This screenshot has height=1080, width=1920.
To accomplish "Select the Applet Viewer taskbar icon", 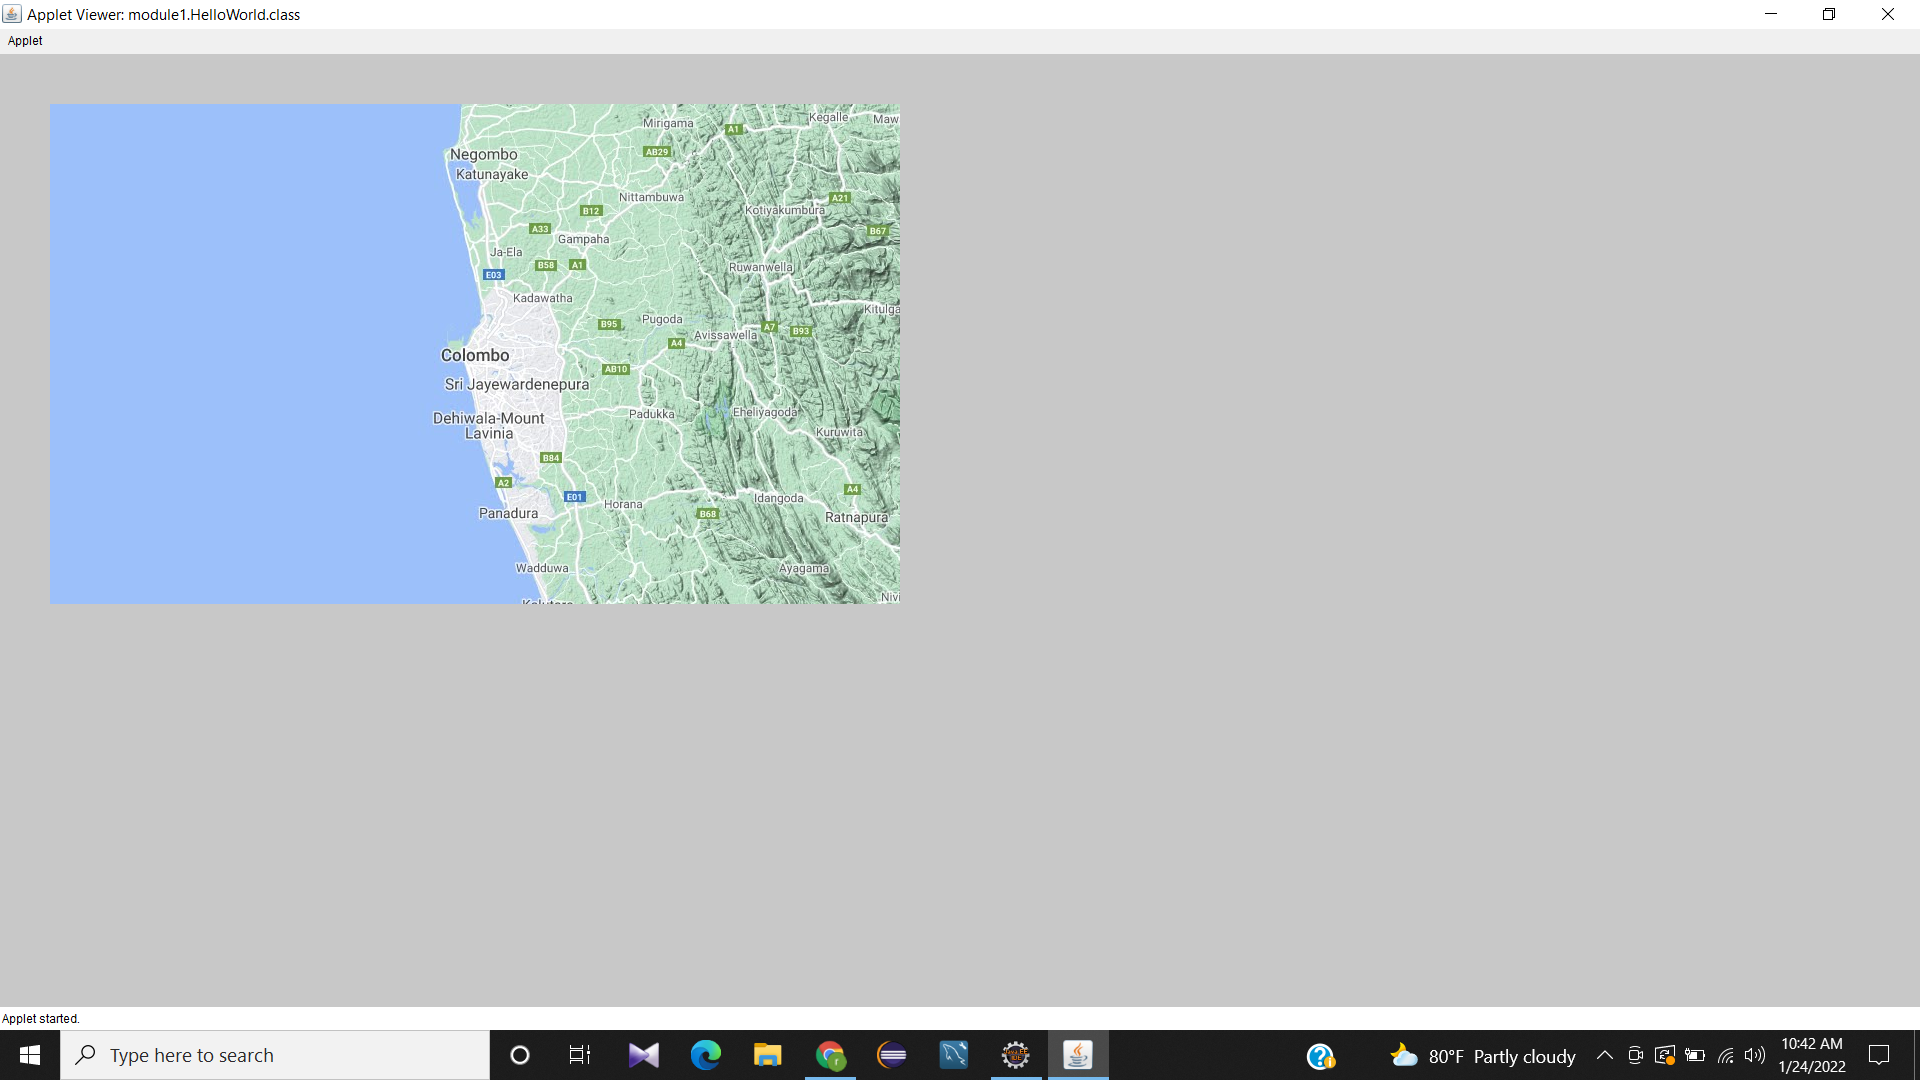I will [1078, 1055].
